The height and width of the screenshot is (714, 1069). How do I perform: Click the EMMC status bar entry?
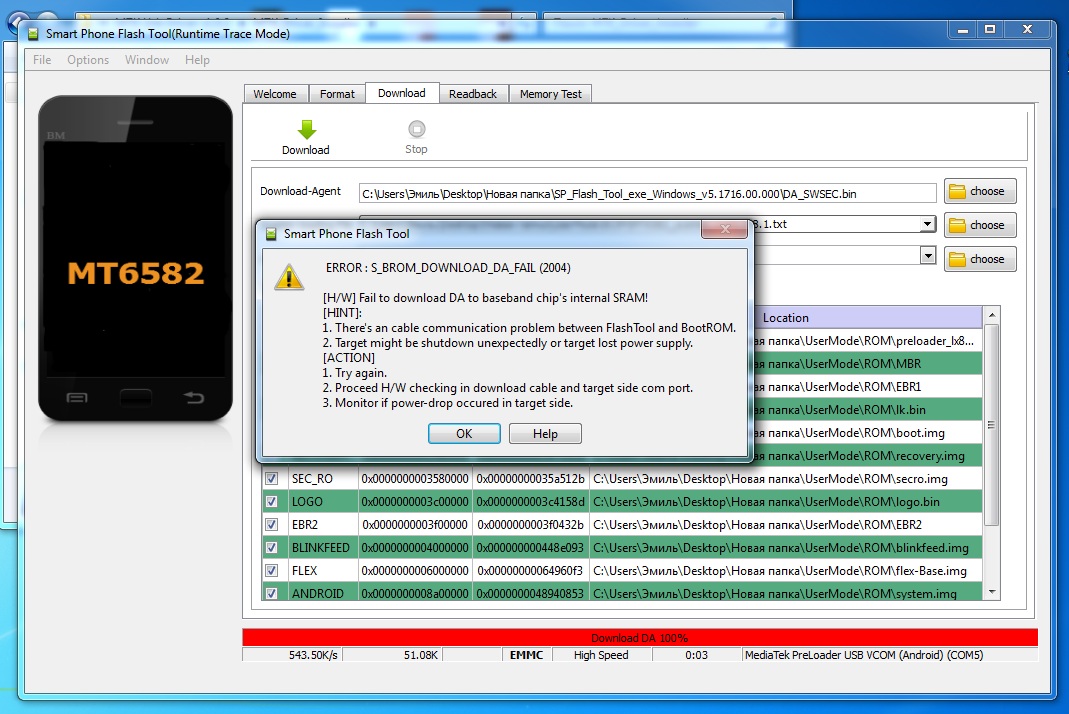[x=526, y=655]
